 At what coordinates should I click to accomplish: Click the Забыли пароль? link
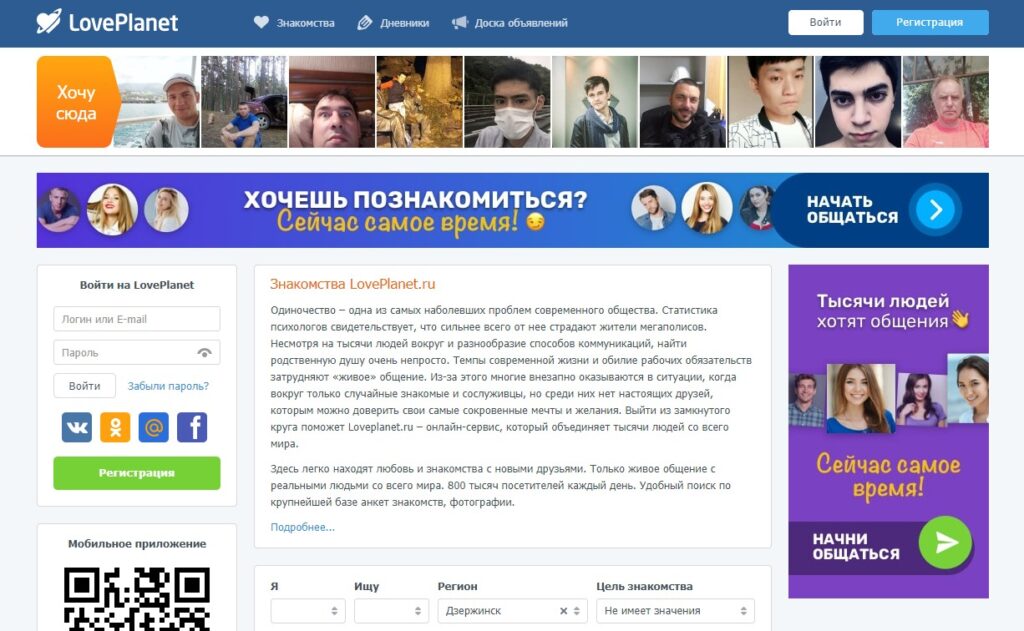[x=168, y=386]
